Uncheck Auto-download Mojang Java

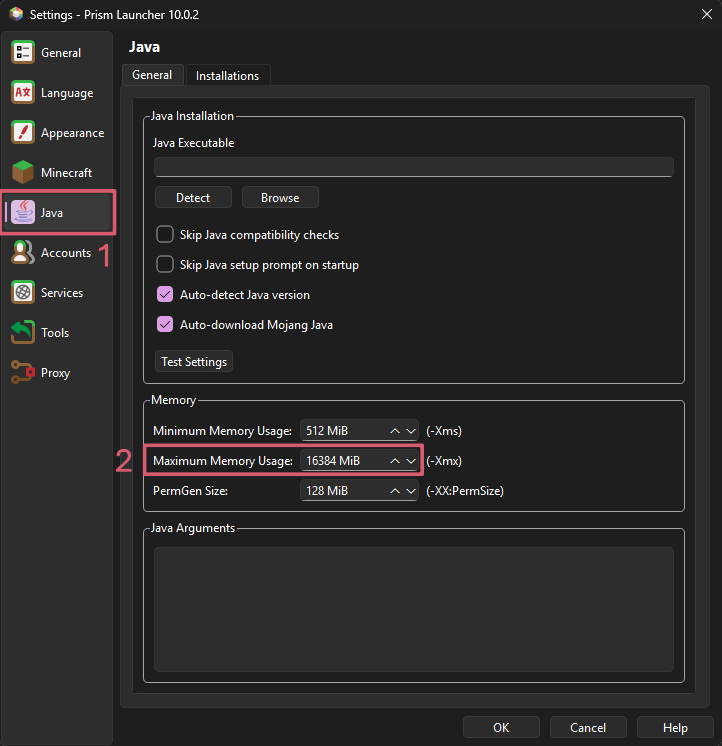click(165, 324)
